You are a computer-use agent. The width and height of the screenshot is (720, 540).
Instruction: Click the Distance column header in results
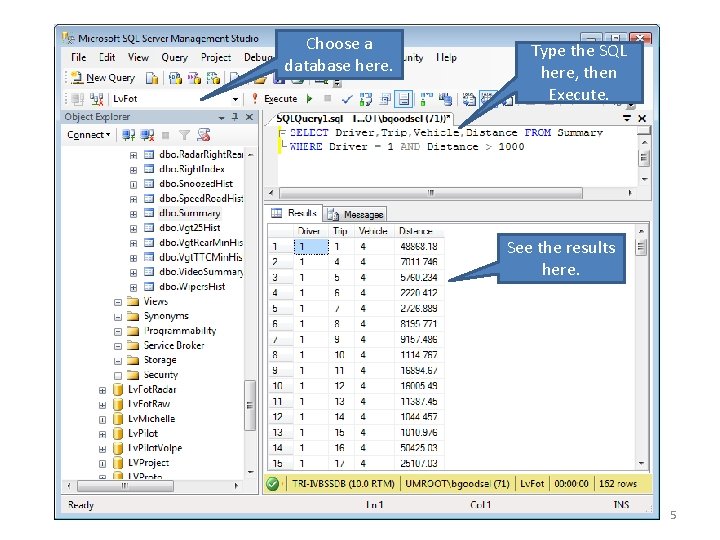[418, 231]
